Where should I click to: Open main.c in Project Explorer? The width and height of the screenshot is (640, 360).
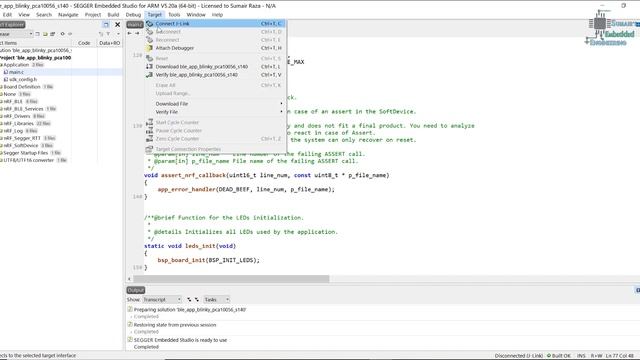point(16,72)
